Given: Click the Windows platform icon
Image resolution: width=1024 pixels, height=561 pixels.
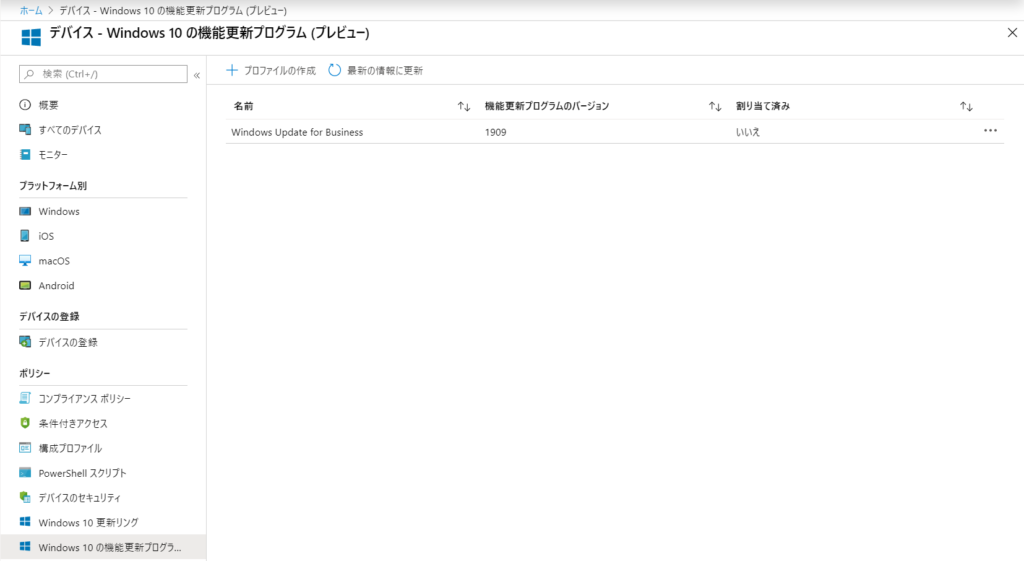Looking at the screenshot, I should [x=25, y=211].
